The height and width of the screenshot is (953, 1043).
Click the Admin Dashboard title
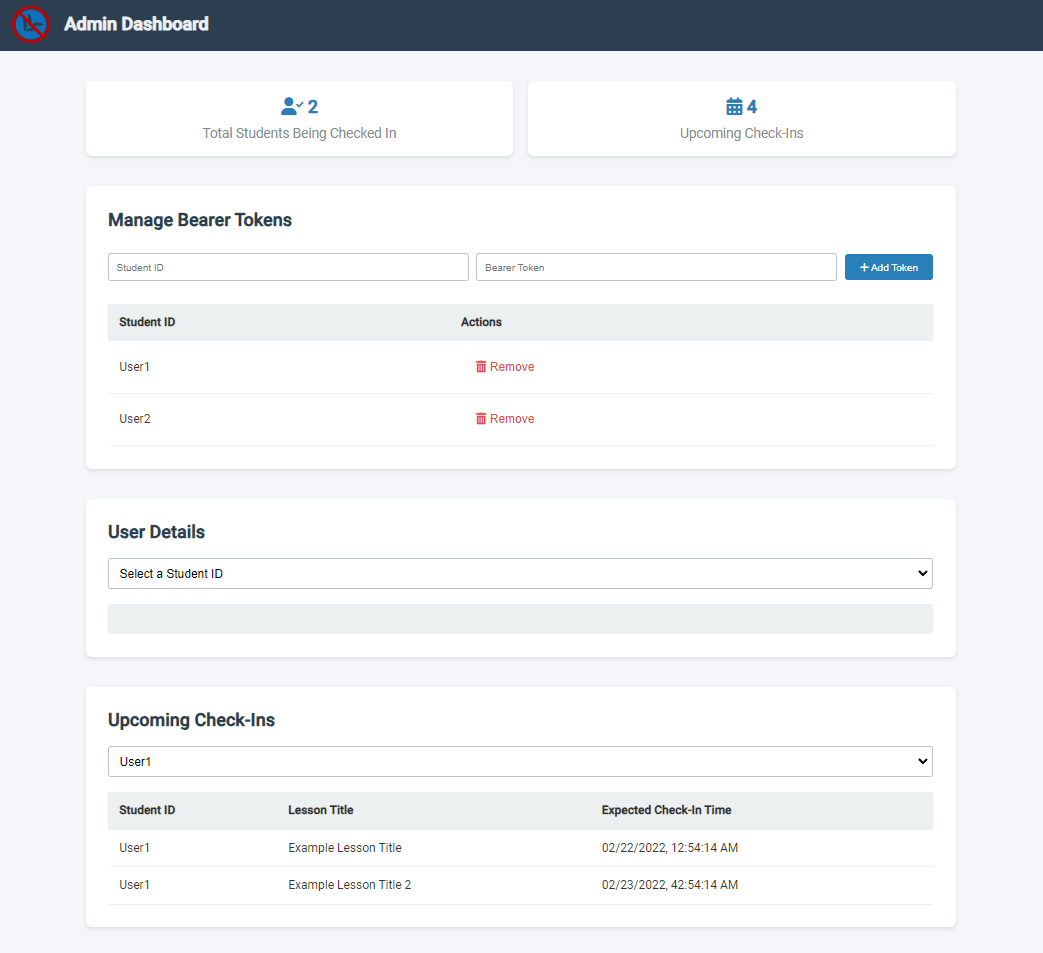click(136, 23)
